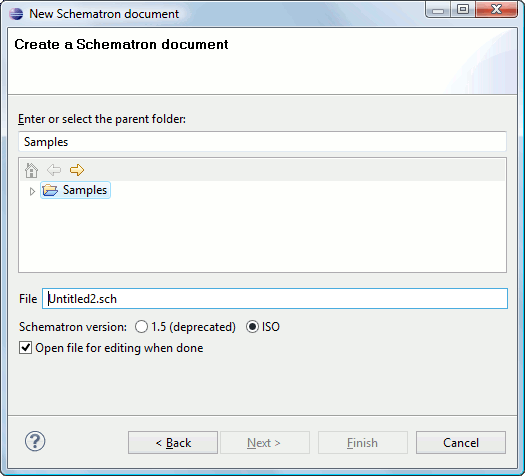Viewport: 525px width, 476px height.
Task: Maximize the New Schematron document dialog
Action: [463, 10]
